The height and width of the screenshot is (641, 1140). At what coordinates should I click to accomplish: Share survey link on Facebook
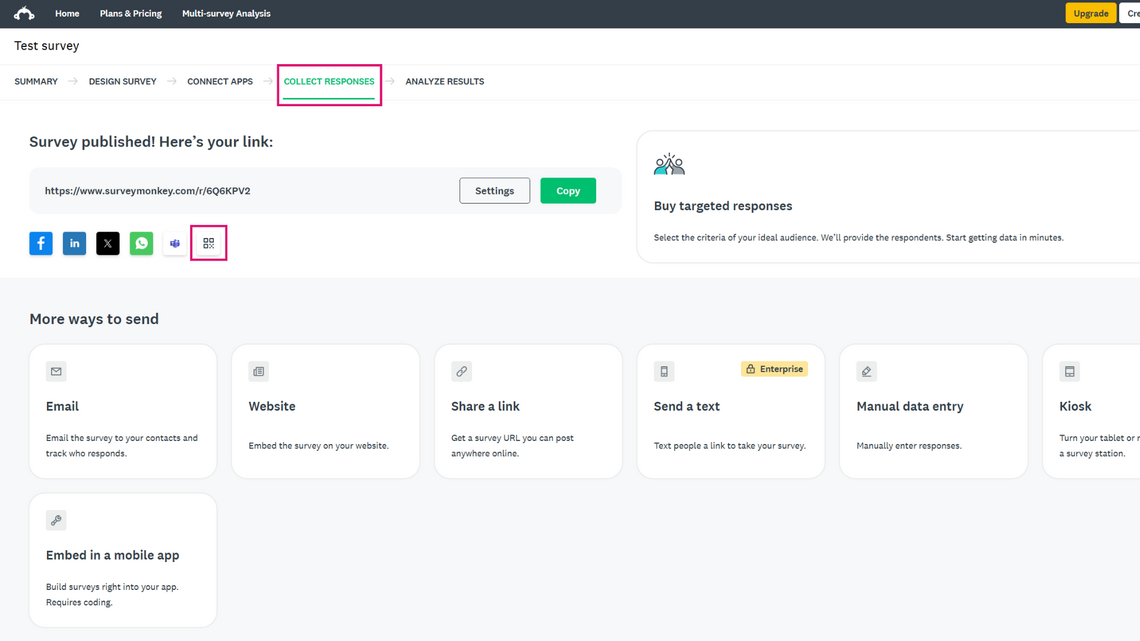click(41, 243)
